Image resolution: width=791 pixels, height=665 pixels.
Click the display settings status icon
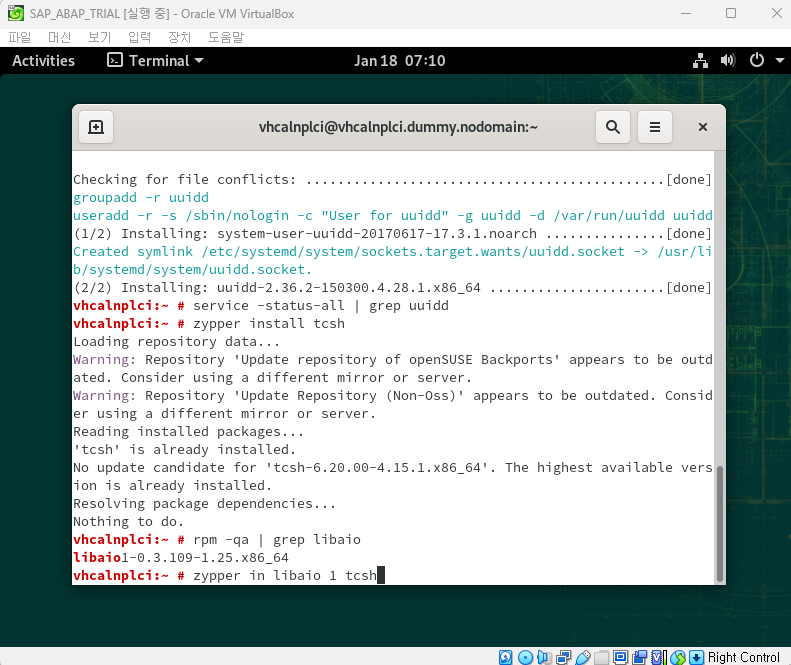pyautogui.click(x=620, y=657)
